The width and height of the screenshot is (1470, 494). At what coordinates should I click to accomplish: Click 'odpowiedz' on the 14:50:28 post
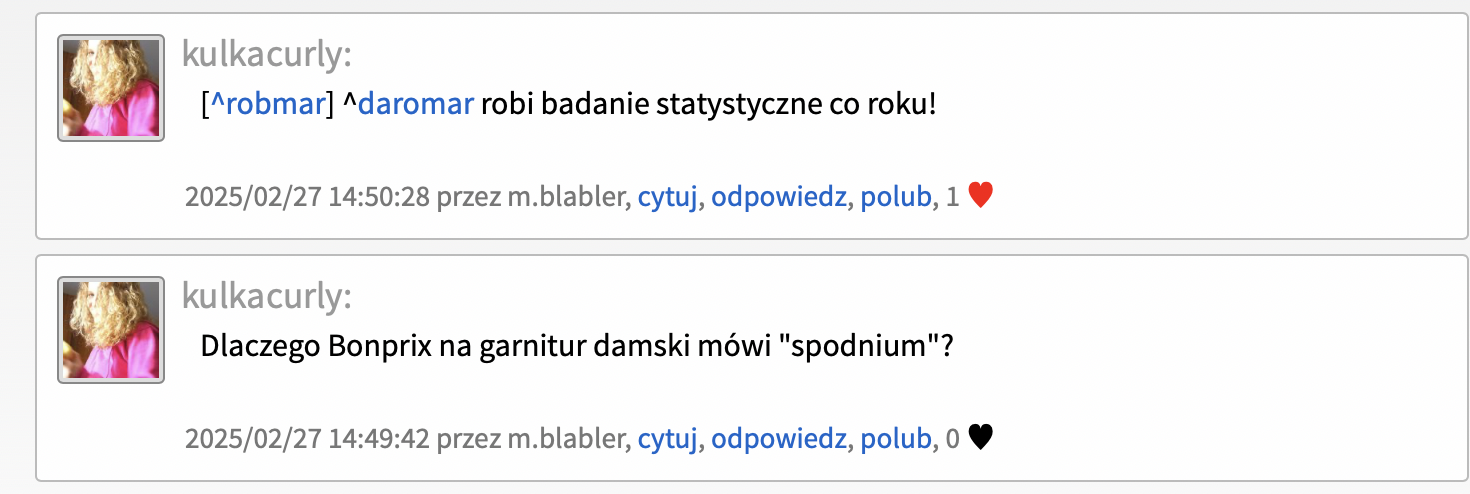pos(779,198)
